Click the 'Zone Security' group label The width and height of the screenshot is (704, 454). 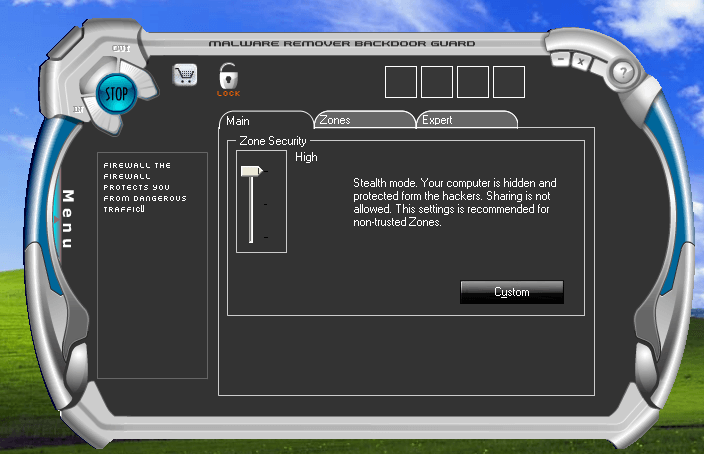pos(273,141)
